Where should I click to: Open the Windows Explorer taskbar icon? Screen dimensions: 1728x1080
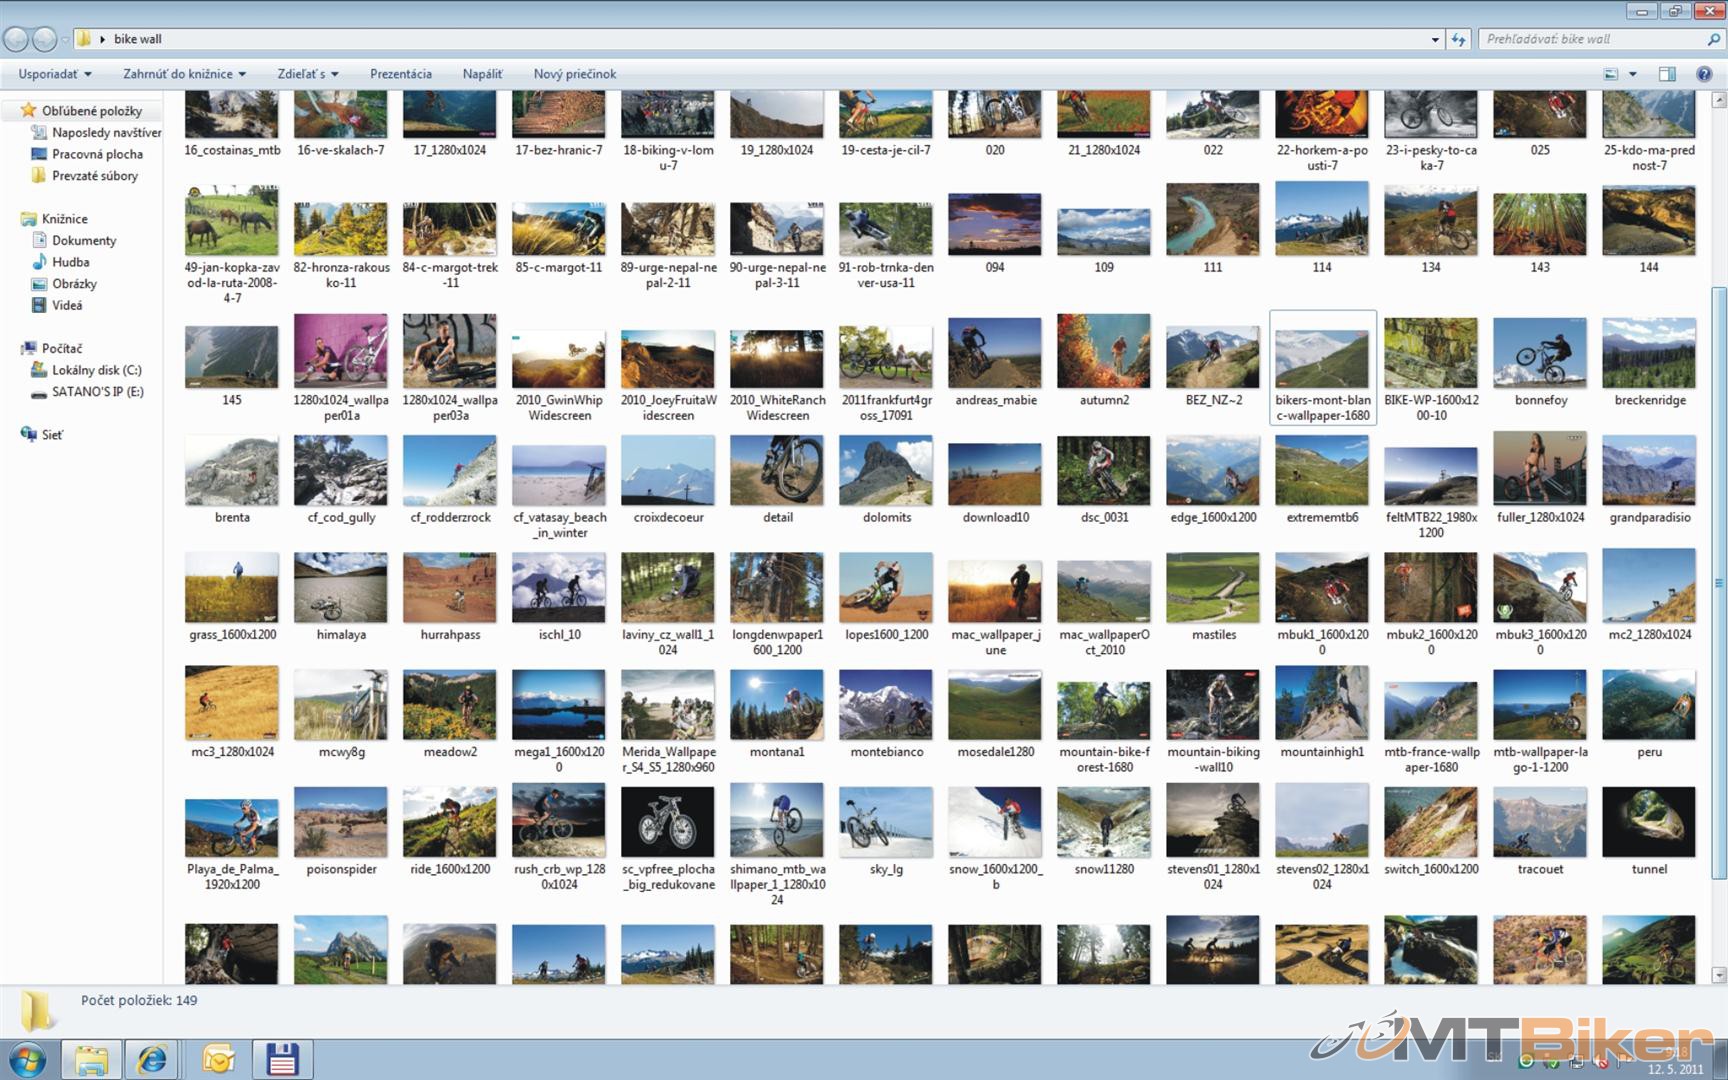[91, 1059]
